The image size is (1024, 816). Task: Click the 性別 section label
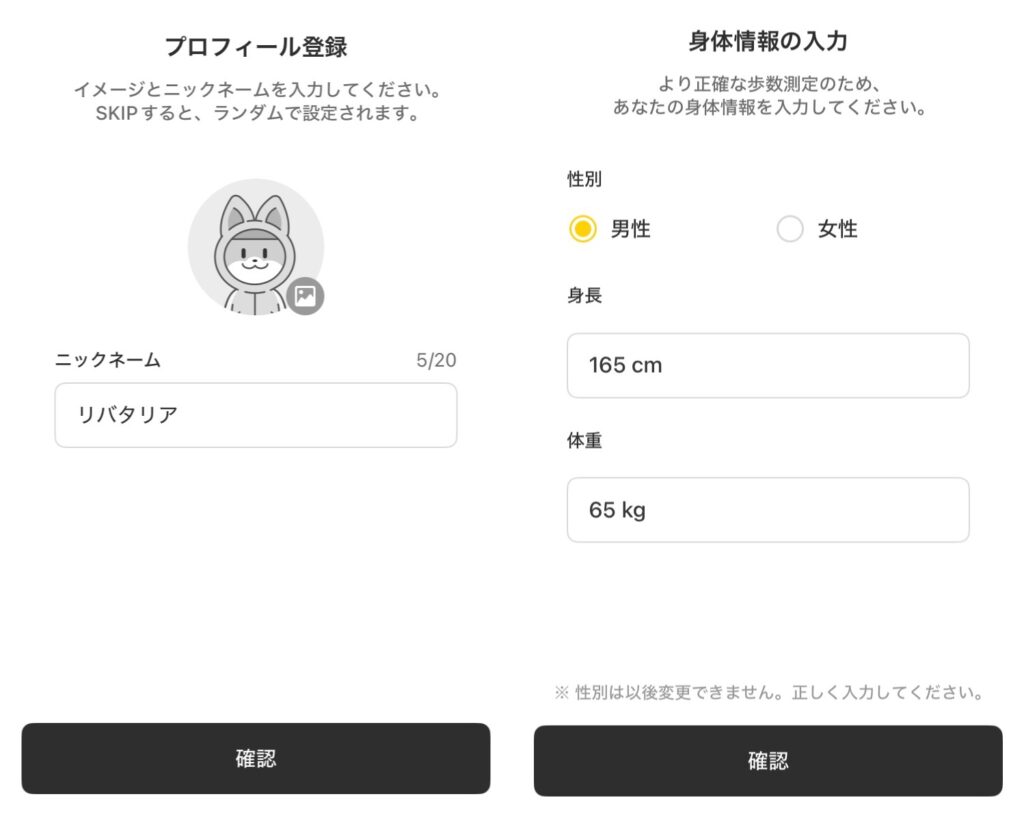585,180
